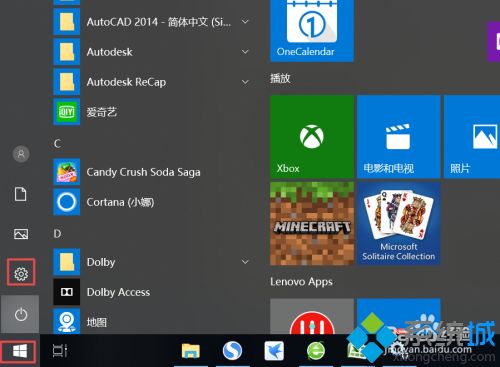Launch the Xbox tile

point(312,137)
